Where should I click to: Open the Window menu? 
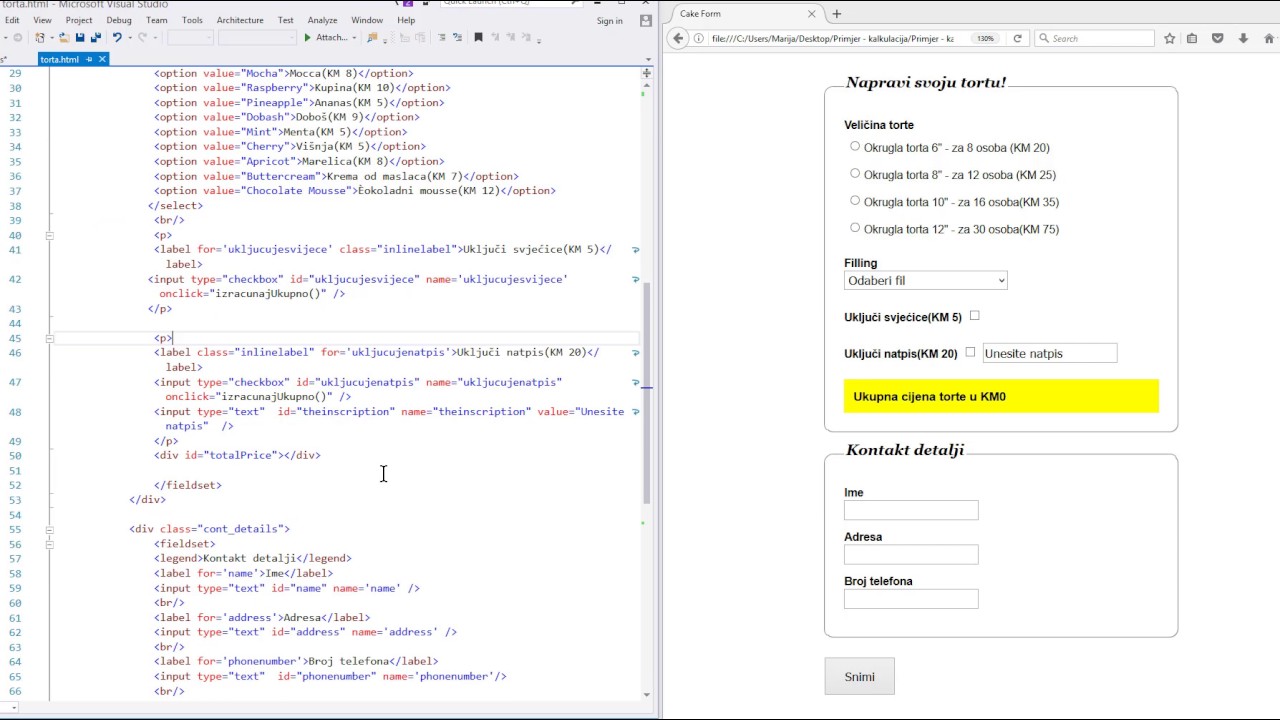367,20
